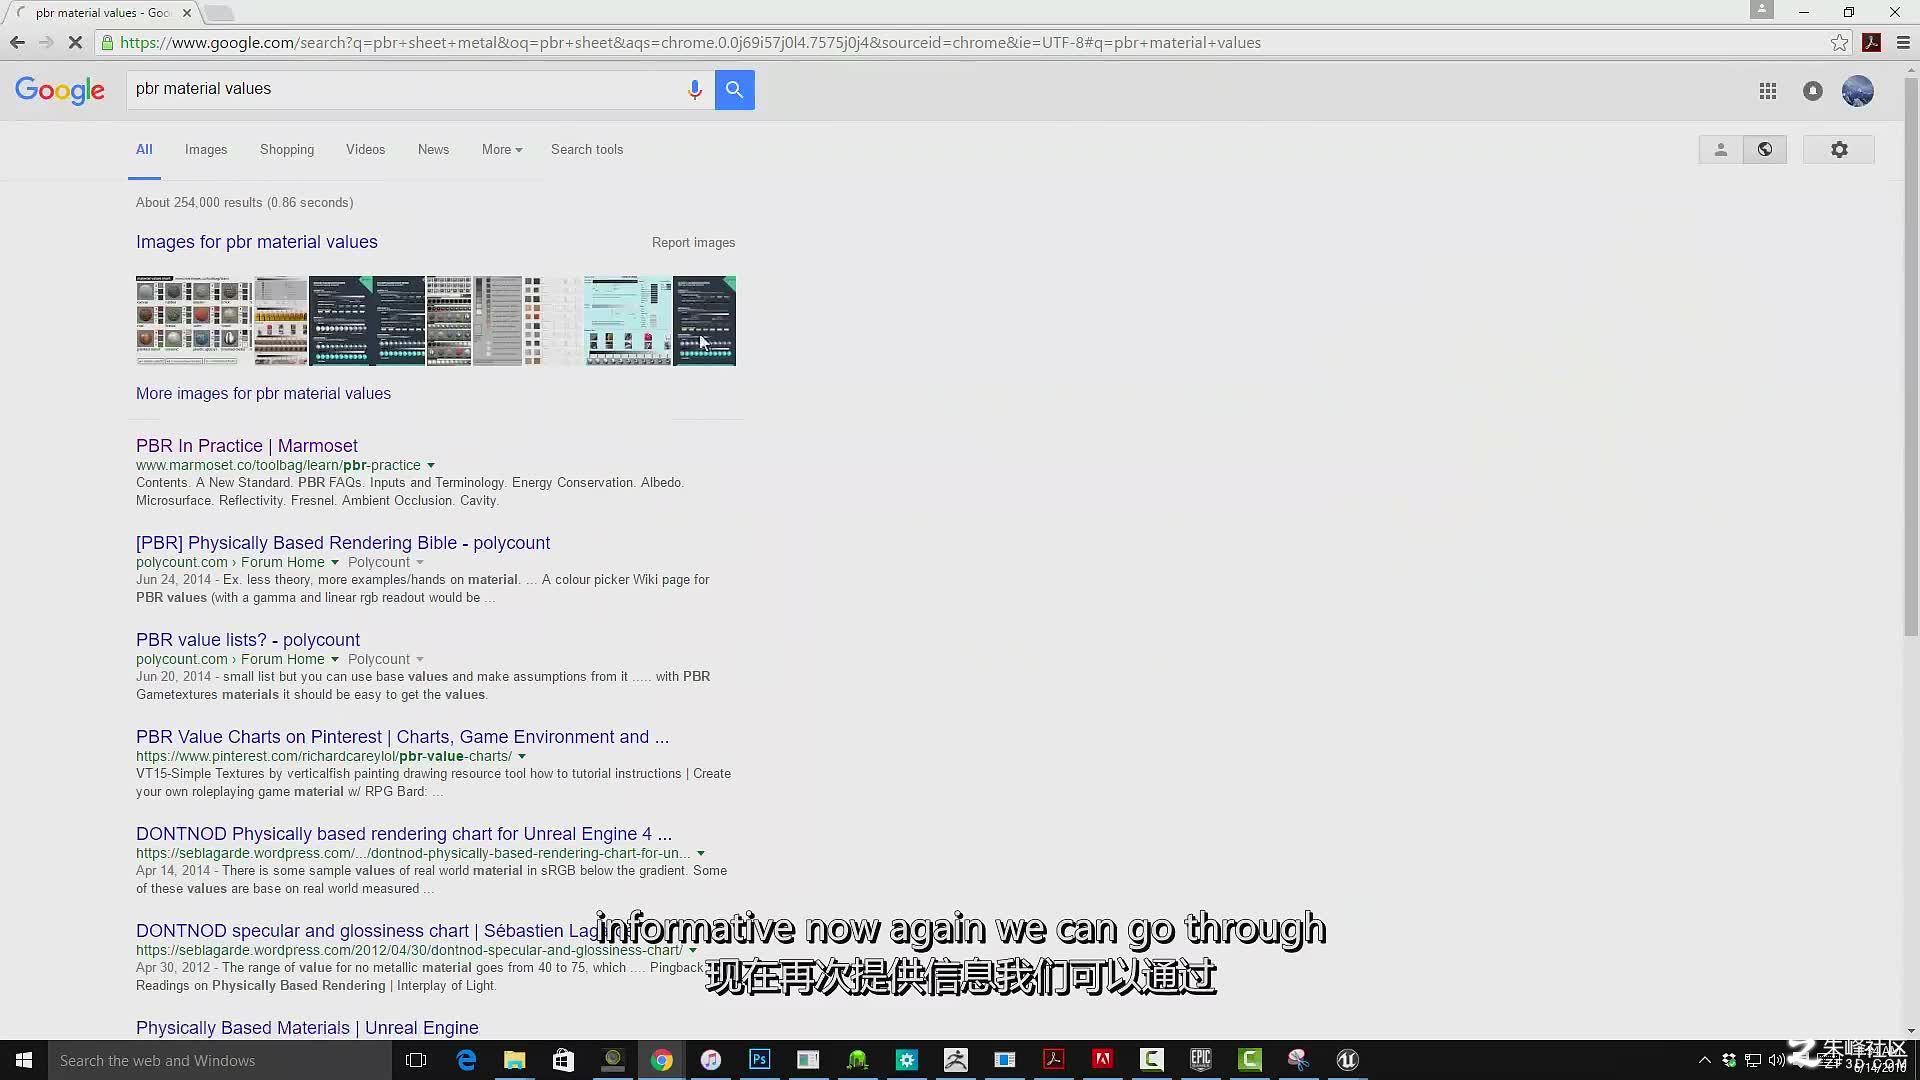Open Unreal Engine from taskbar

(1348, 1060)
